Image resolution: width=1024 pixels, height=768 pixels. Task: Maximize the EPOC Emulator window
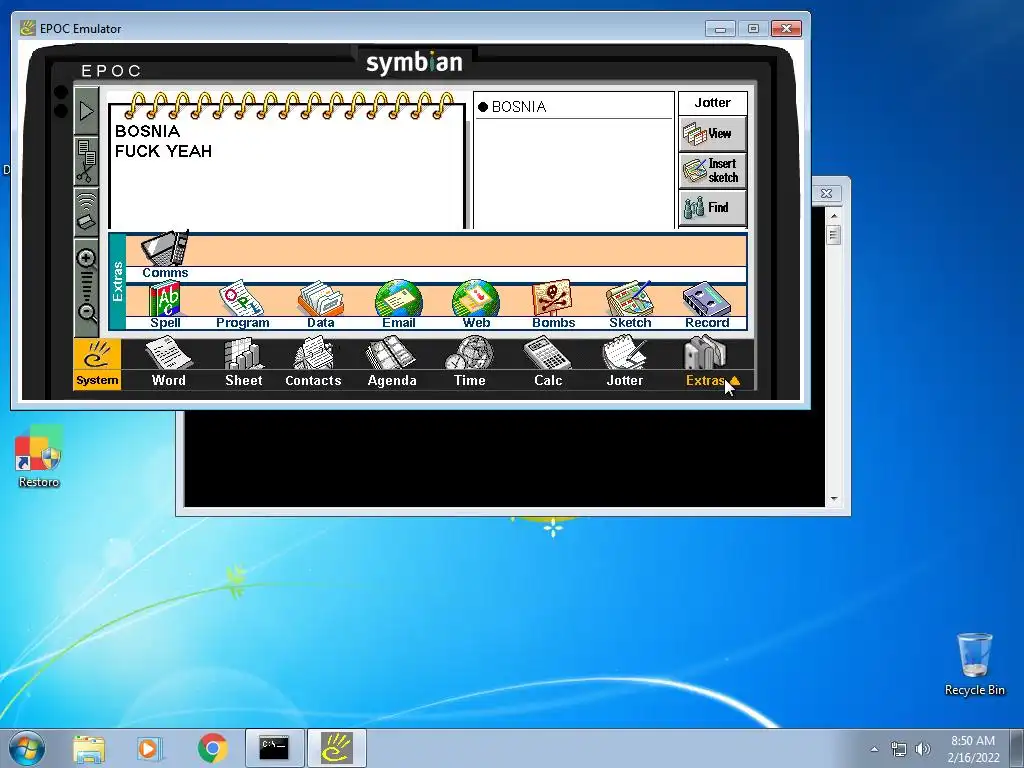753,29
